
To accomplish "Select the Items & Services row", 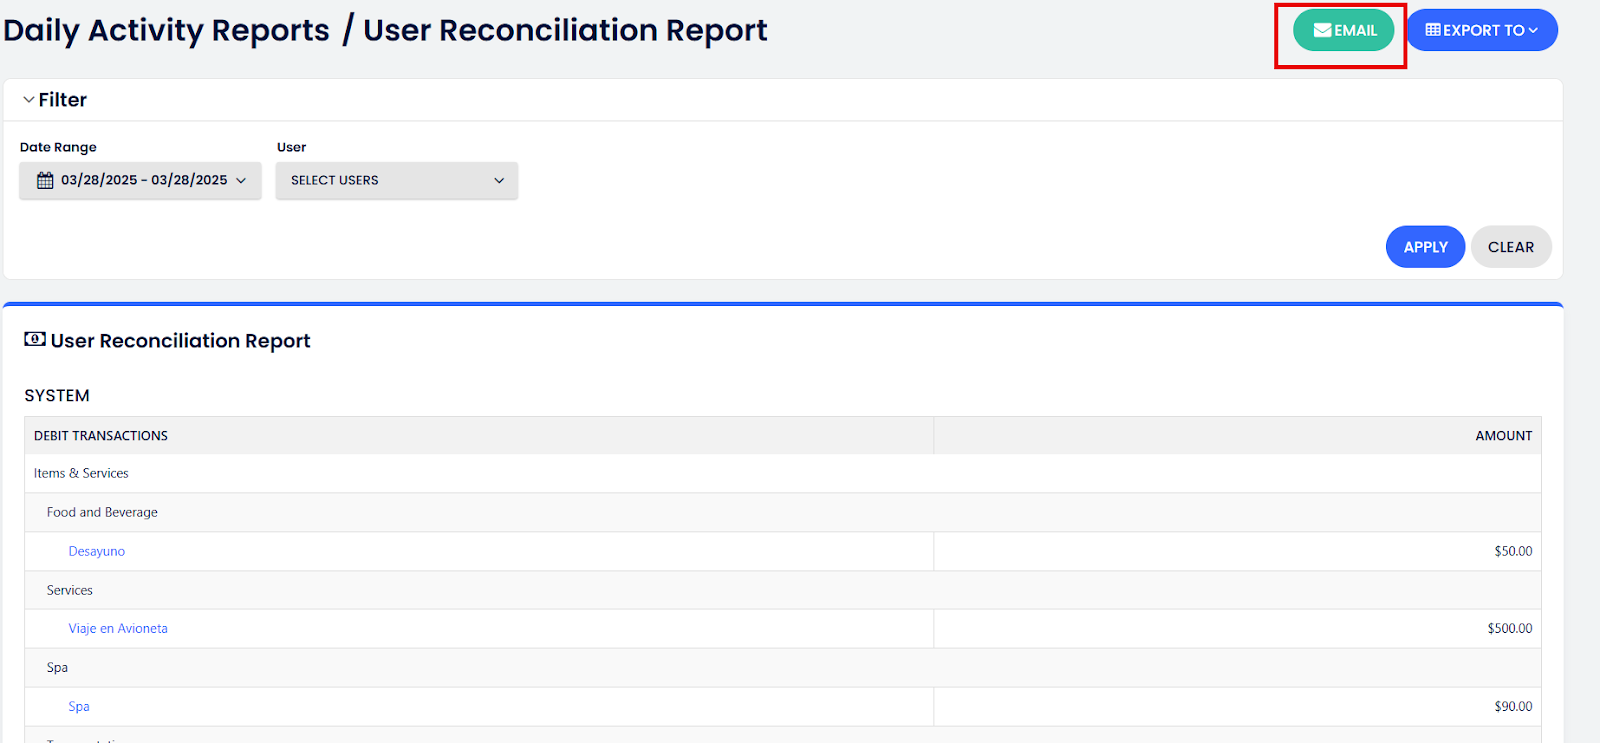I will point(81,474).
